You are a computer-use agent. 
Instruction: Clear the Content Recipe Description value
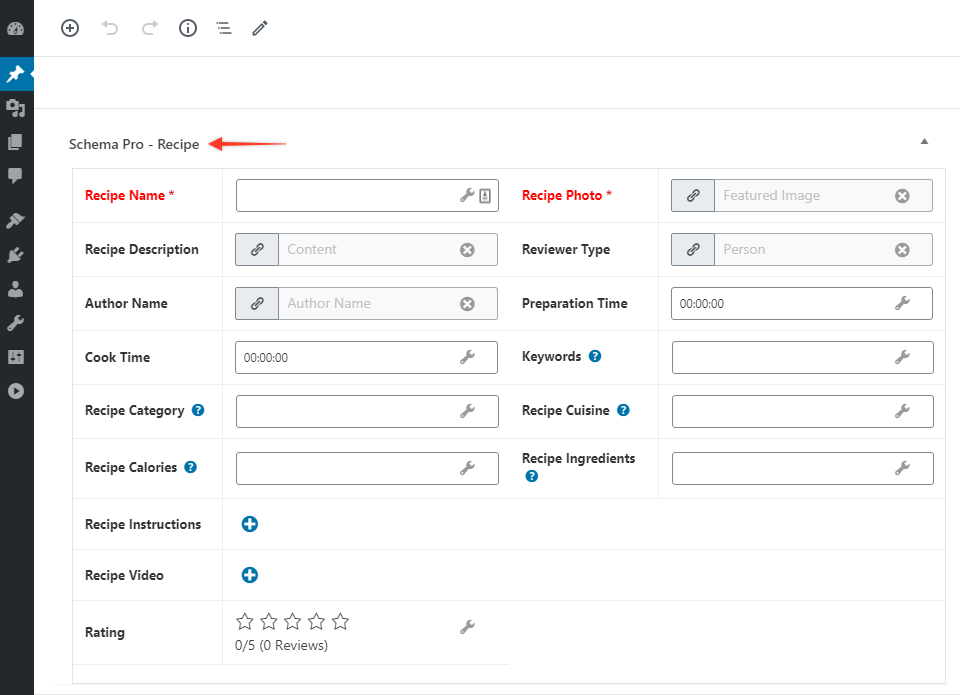467,250
